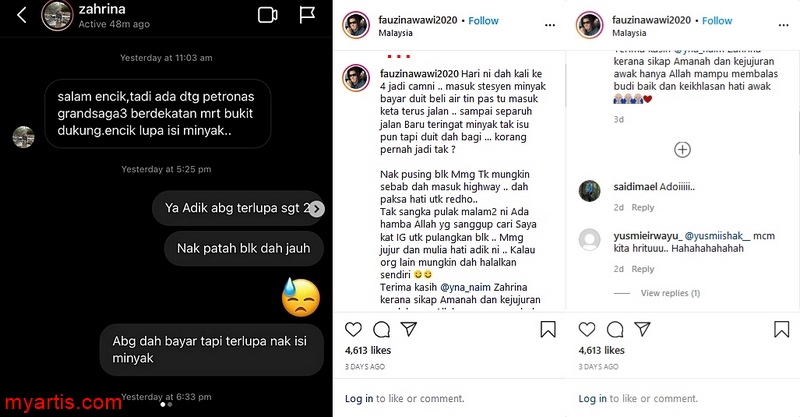The image size is (800, 417).
Task: Start a video call with zahrina
Action: pyautogui.click(x=267, y=15)
